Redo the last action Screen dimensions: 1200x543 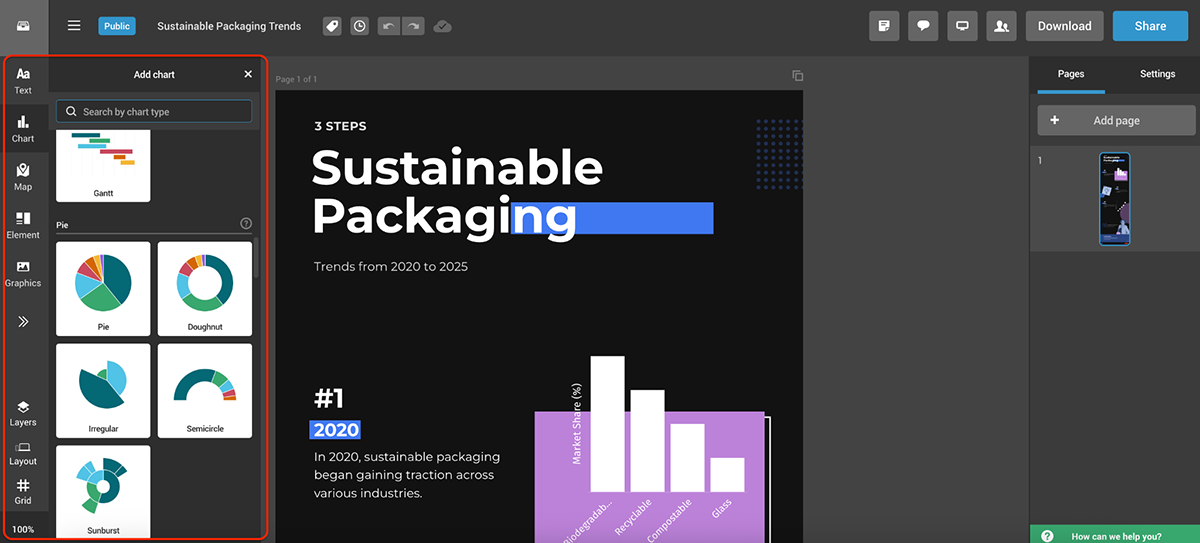pos(413,26)
